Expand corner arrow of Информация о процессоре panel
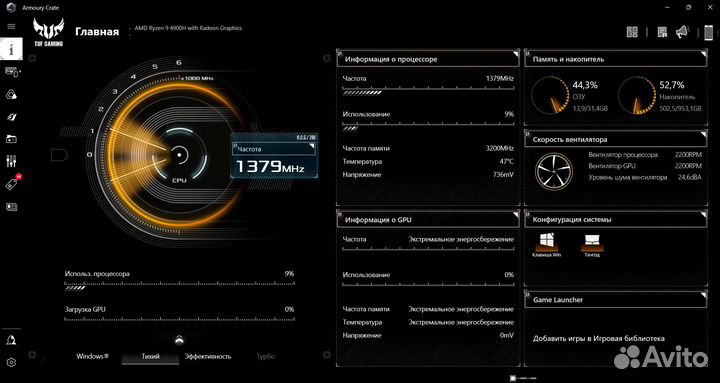Screen dimensions: 720x383 (x=516, y=55)
